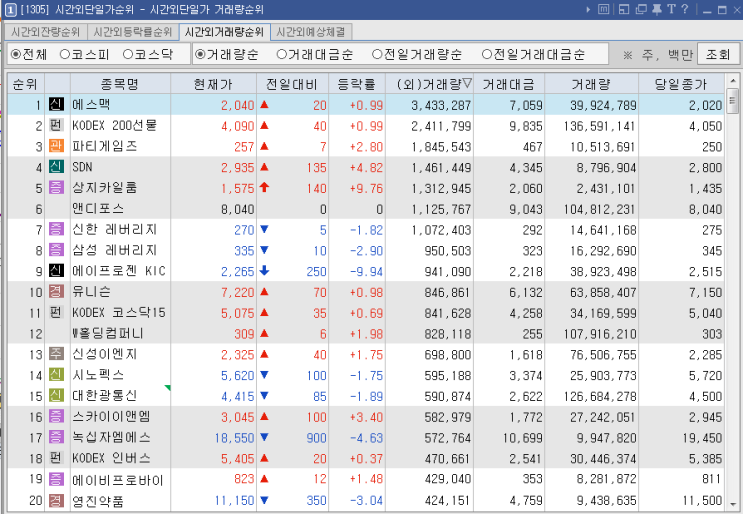This screenshot has width=743, height=514.
Task: Click the 영진약품 stock name
Action: point(98,501)
